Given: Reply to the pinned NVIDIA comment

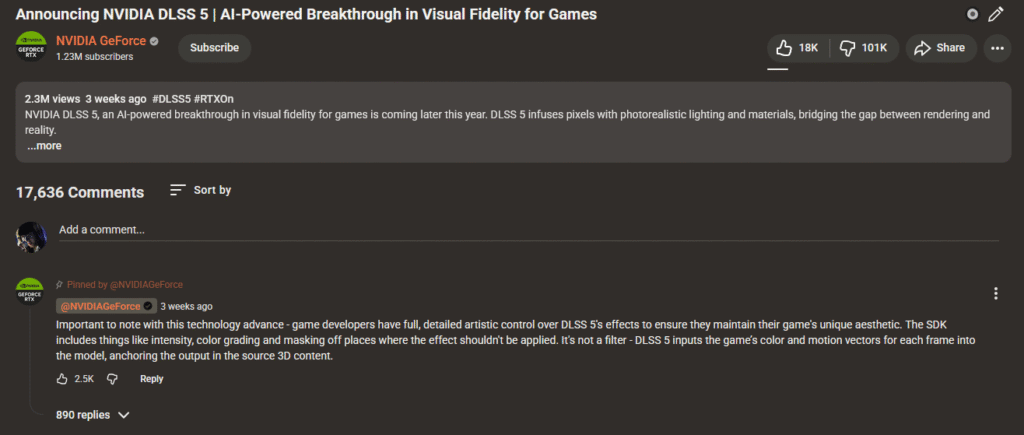Looking at the screenshot, I should coord(151,379).
